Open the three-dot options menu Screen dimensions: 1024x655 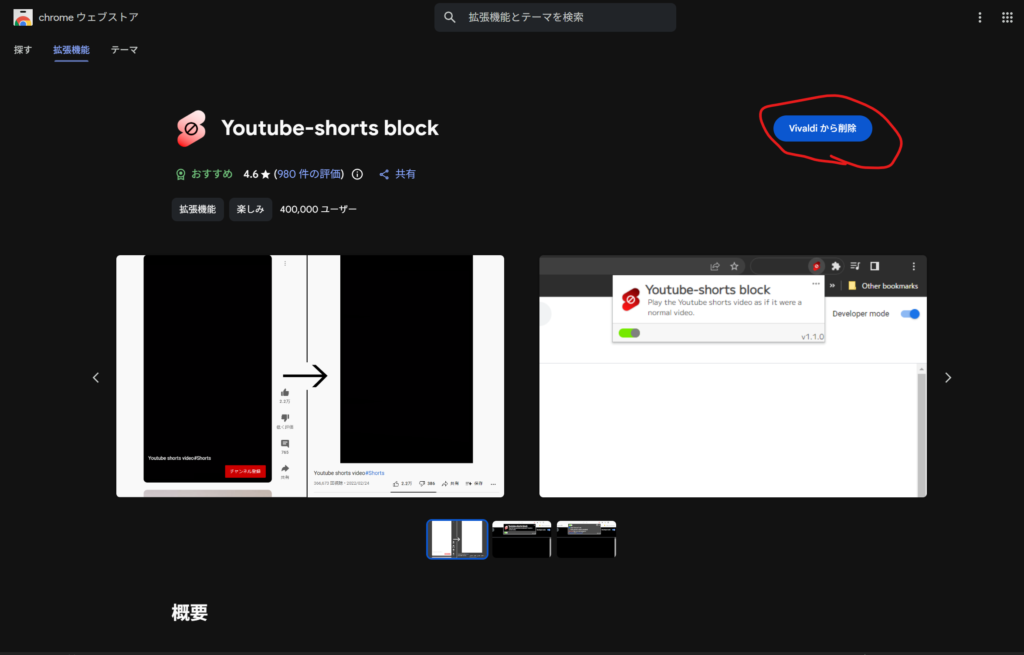tap(978, 17)
